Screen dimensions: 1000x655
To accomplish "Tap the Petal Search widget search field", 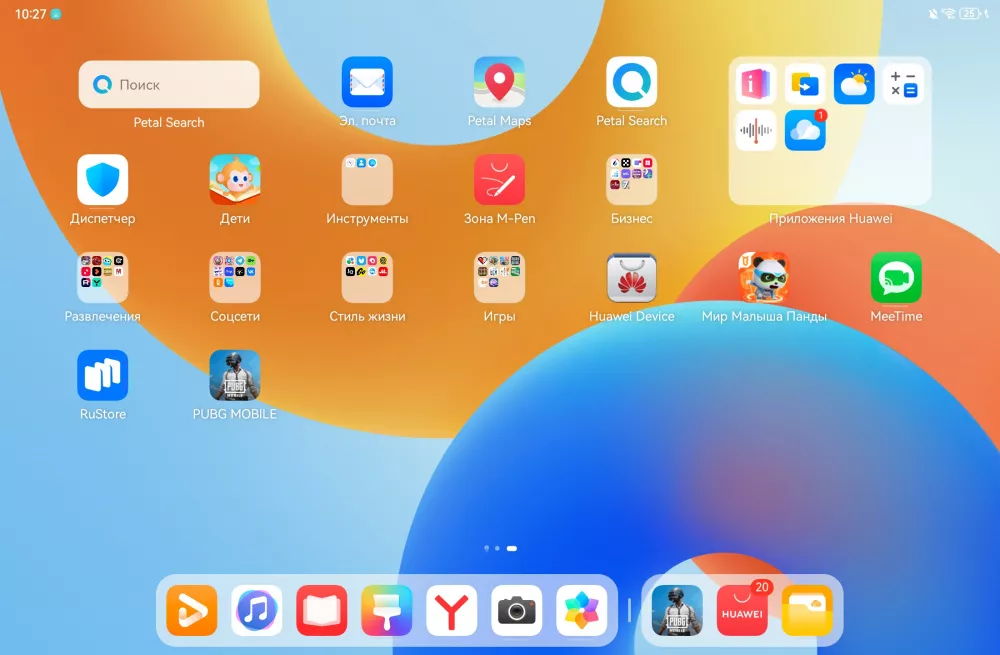I will coord(169,84).
